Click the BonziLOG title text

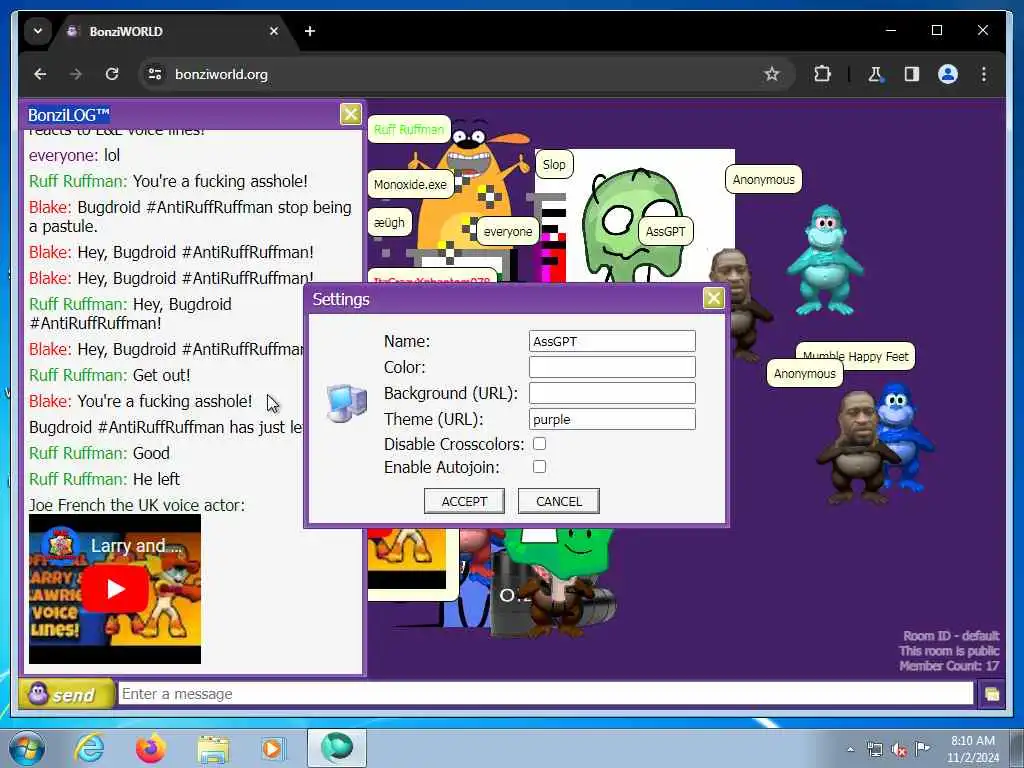click(x=69, y=115)
